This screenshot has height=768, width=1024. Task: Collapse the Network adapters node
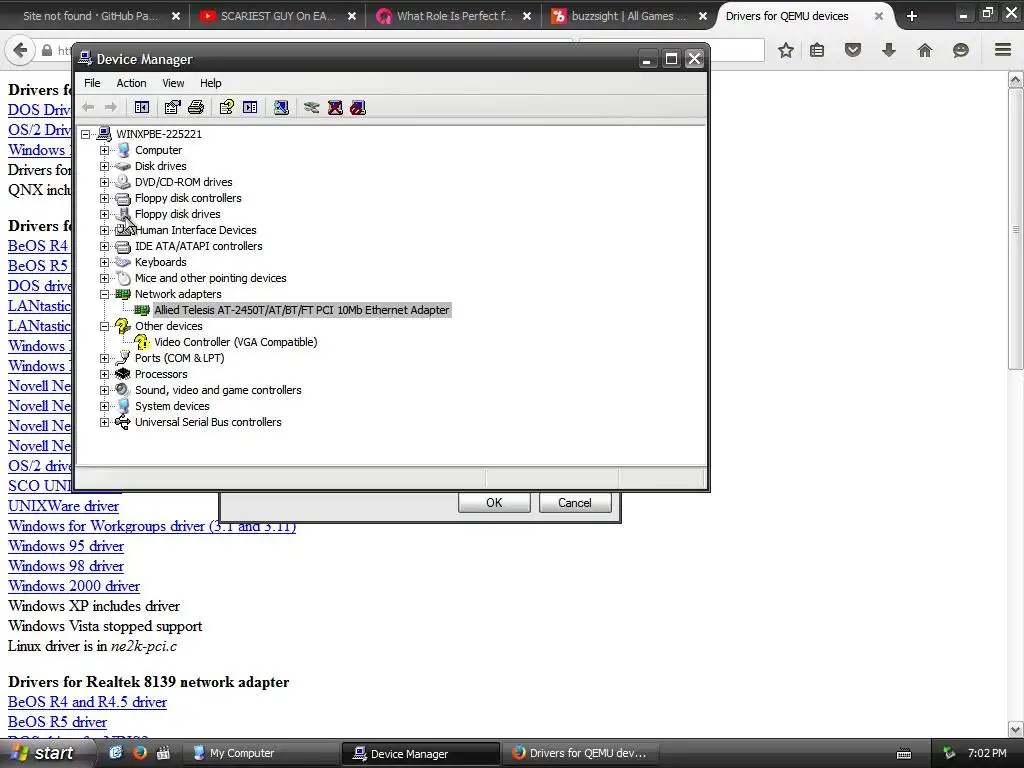(104, 295)
